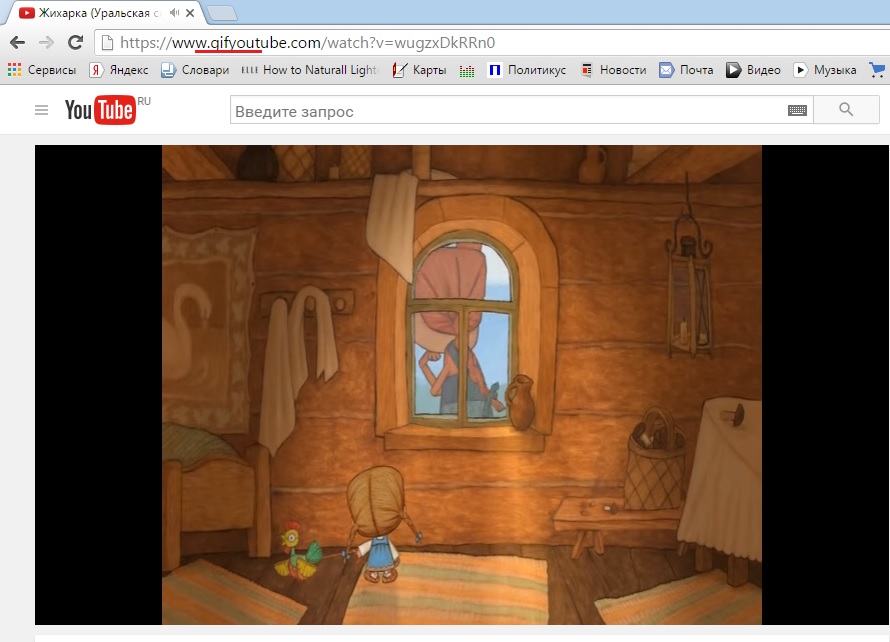Click the video player to pause playback
This screenshot has height=642, width=890.
[461, 385]
